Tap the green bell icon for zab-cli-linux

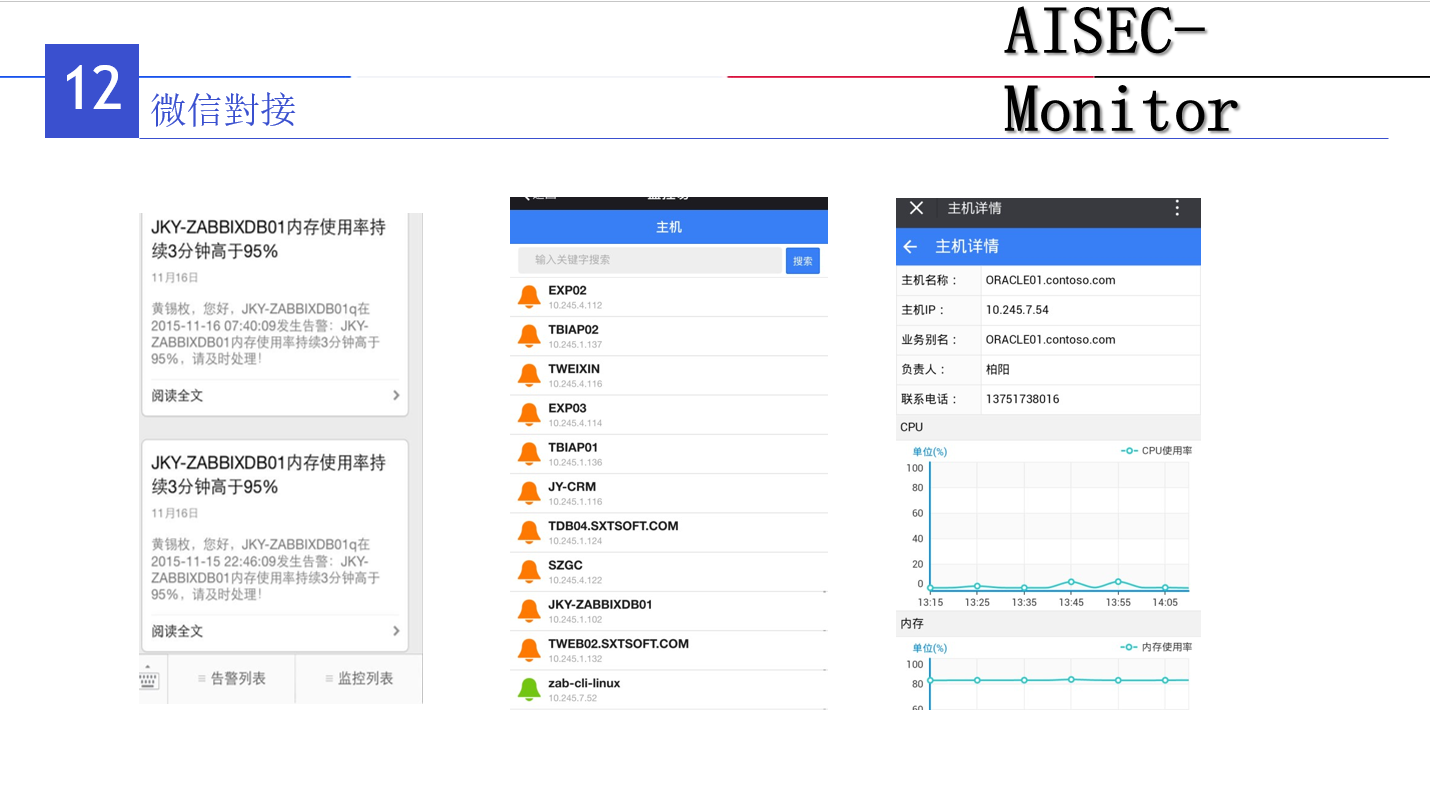pos(529,689)
